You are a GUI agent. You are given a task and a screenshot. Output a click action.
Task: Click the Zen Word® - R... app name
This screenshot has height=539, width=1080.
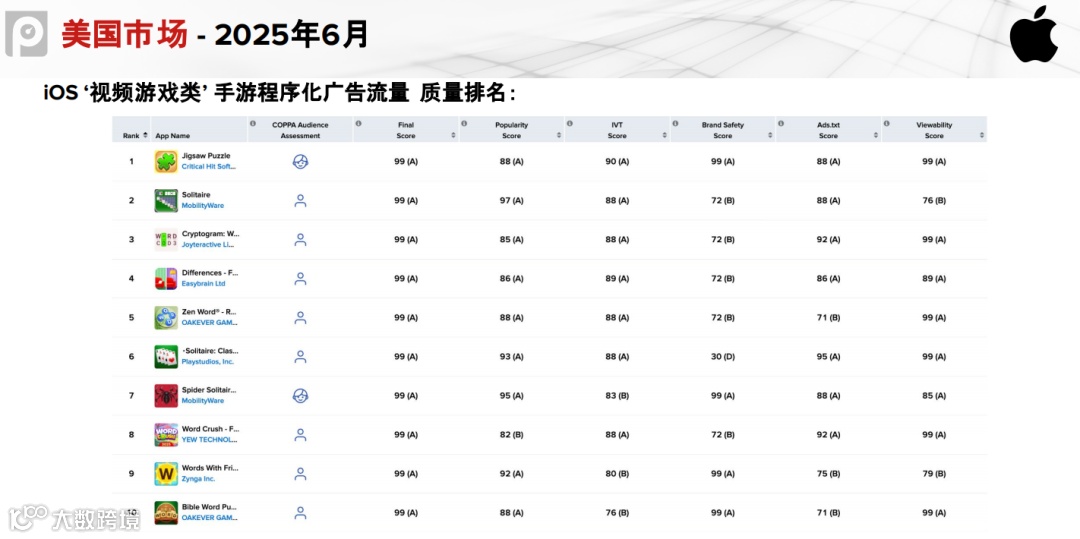pyautogui.click(x=210, y=312)
